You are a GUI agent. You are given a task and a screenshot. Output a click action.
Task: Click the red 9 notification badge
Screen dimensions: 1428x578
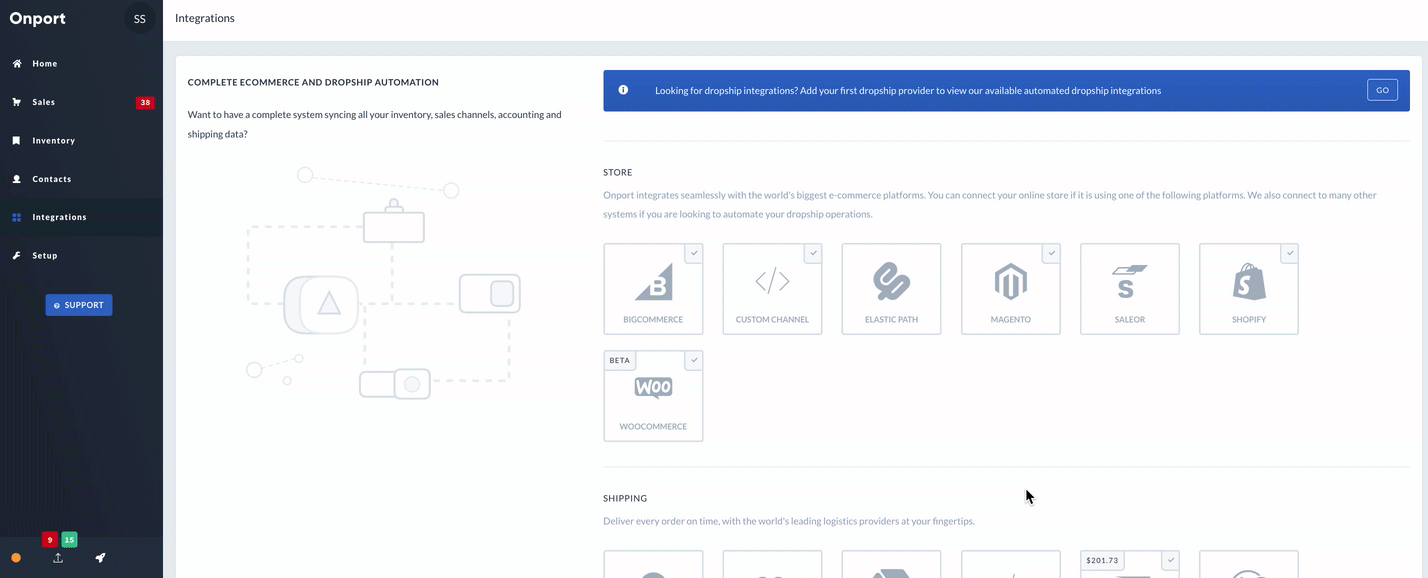pyautogui.click(x=49, y=540)
